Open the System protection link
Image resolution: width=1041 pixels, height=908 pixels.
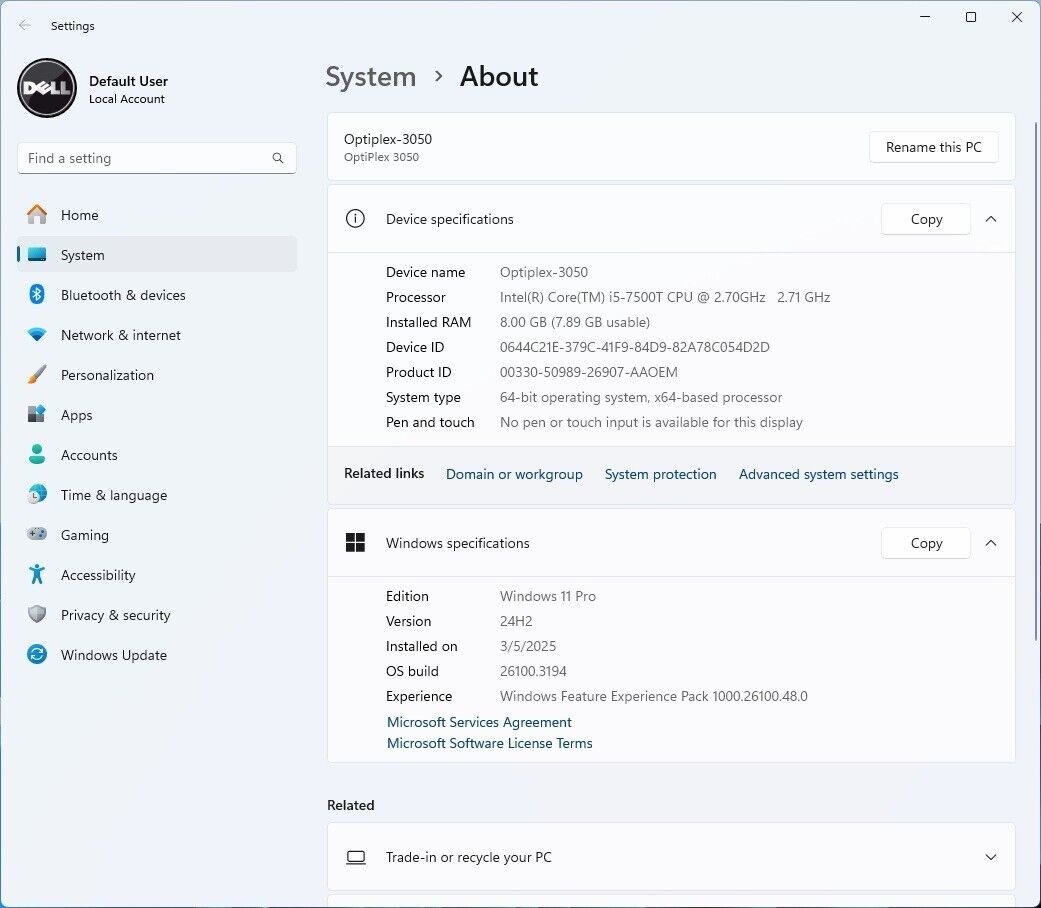[661, 474]
